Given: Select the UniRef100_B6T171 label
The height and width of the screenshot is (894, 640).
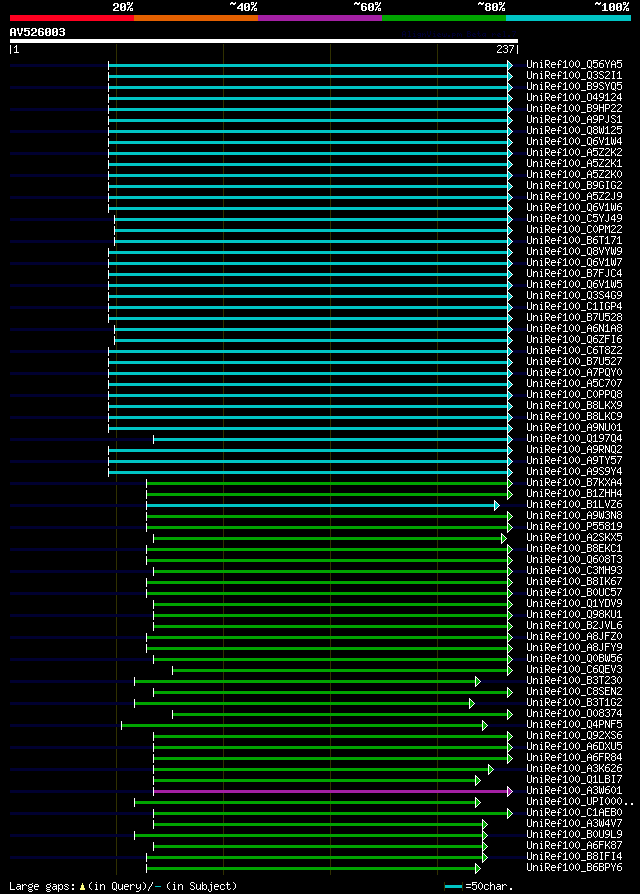Looking at the screenshot, I should click(x=574, y=241).
